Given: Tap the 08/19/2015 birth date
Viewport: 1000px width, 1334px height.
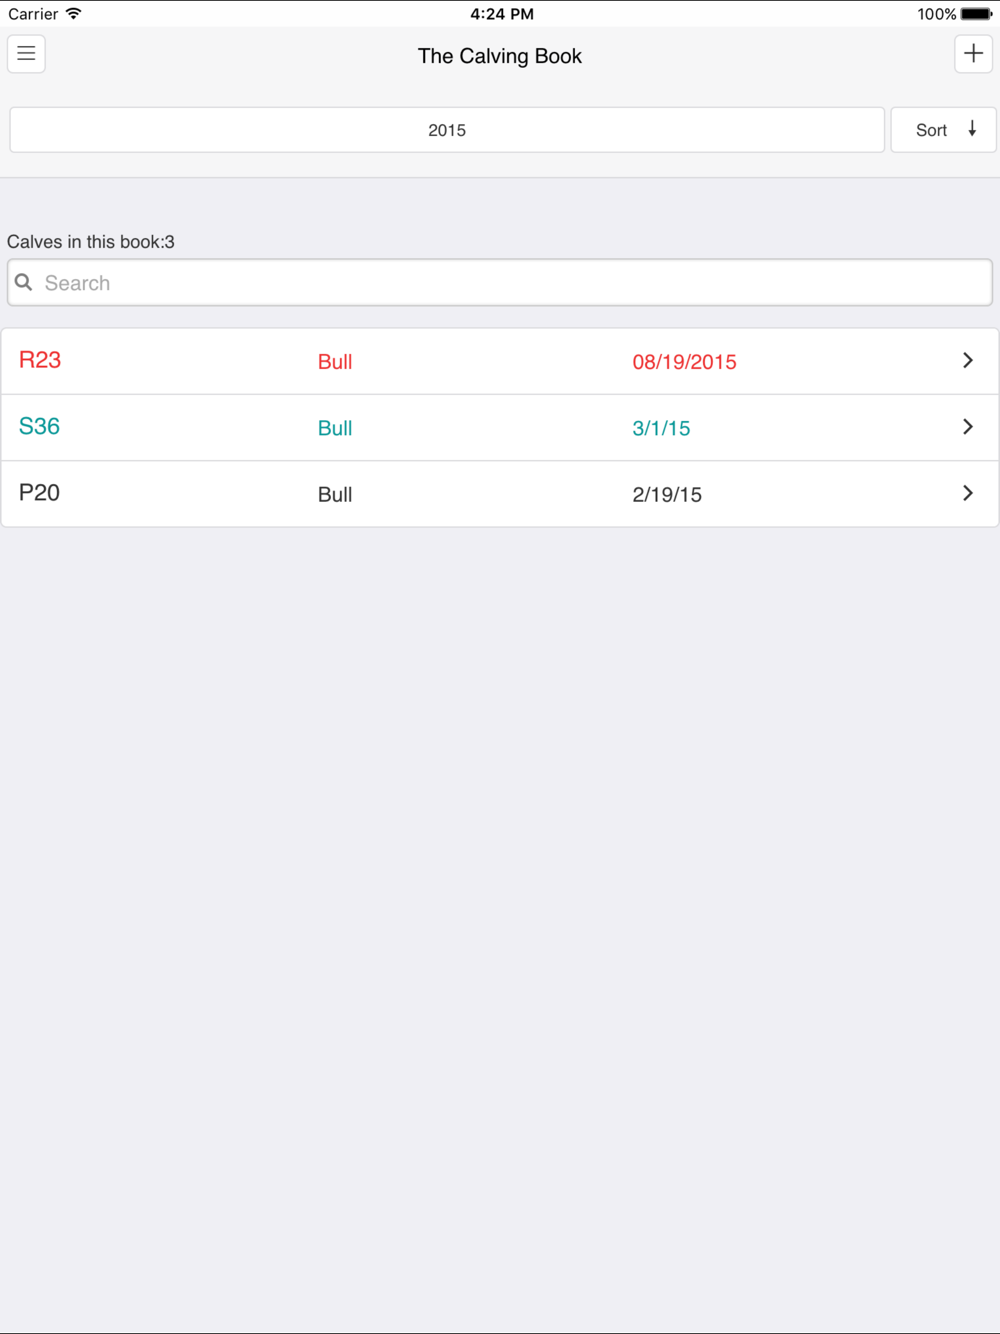Looking at the screenshot, I should click(x=685, y=362).
